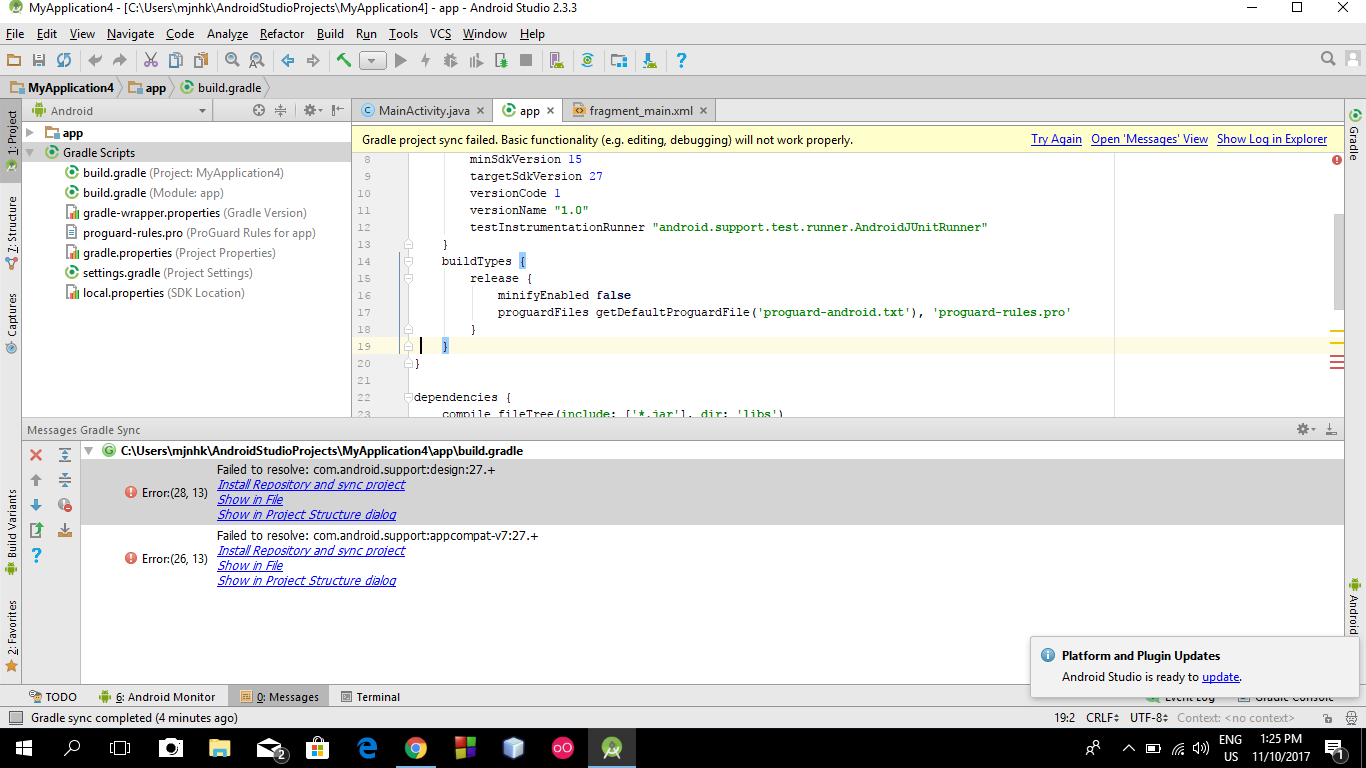Expand the app folder in project tree
1366x768 pixels.
pyautogui.click(x=30, y=133)
